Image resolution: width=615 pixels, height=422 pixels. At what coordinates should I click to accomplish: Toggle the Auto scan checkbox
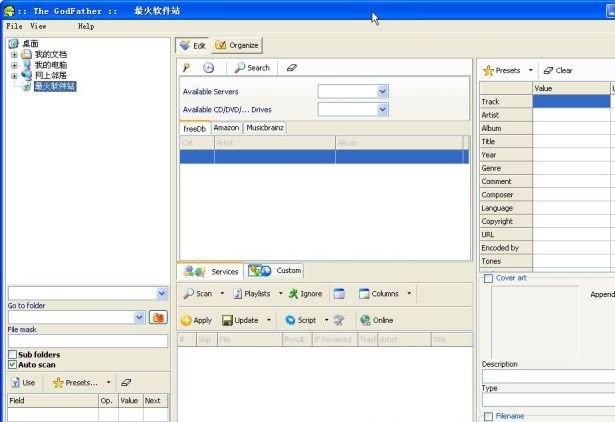point(12,365)
